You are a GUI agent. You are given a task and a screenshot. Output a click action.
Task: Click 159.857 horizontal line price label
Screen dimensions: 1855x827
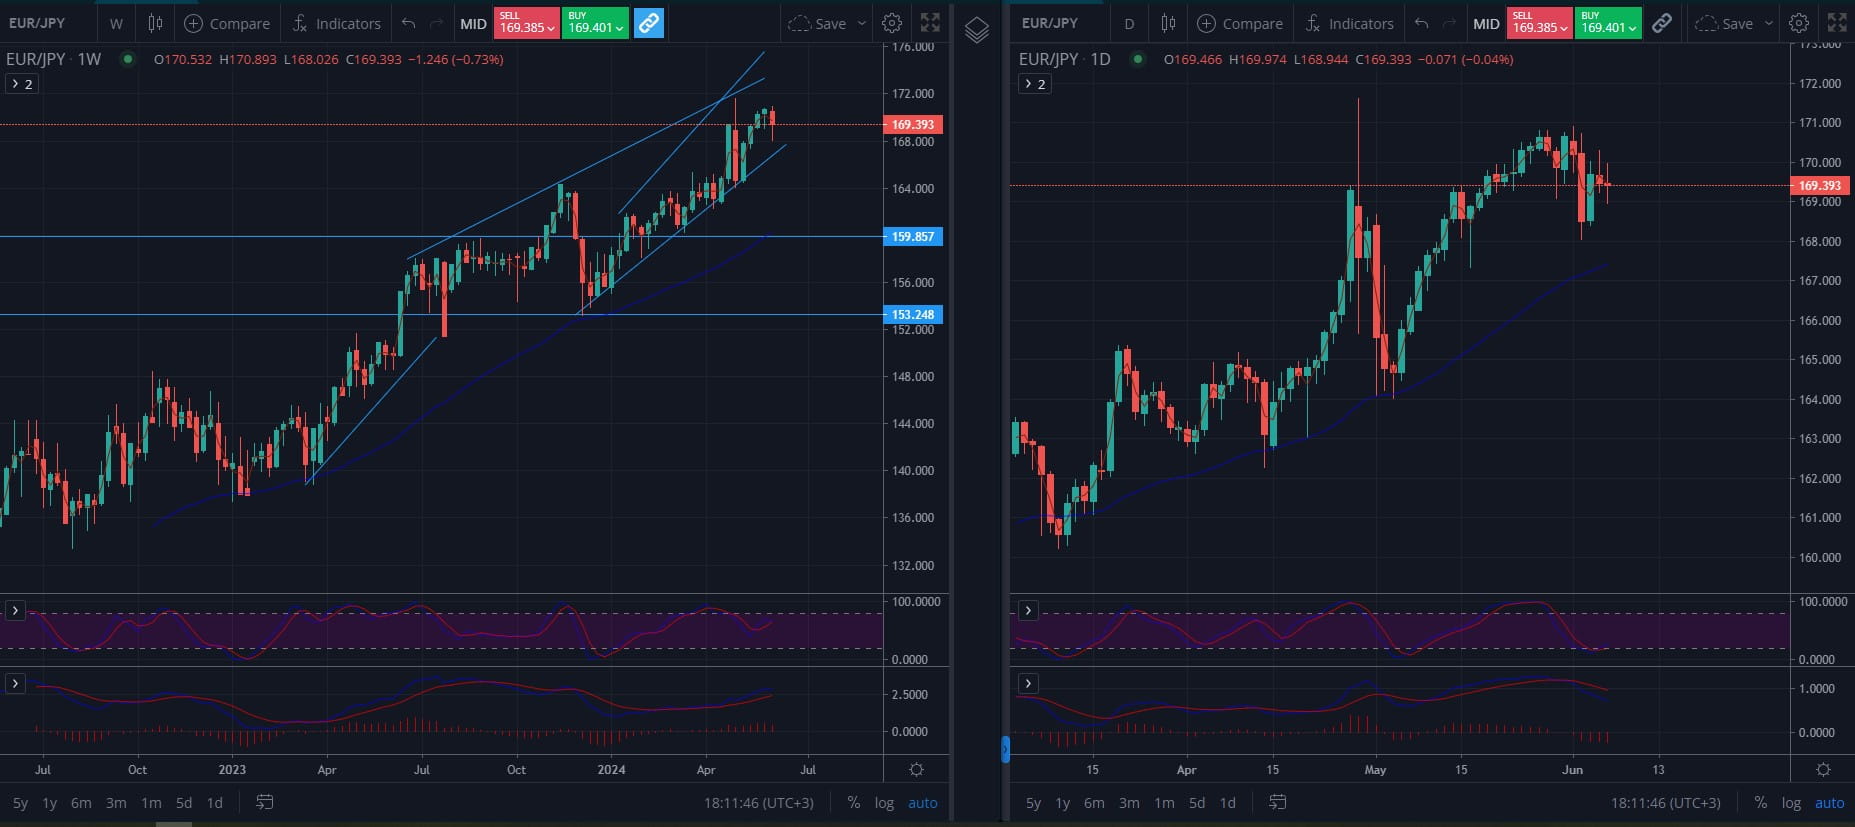(912, 237)
